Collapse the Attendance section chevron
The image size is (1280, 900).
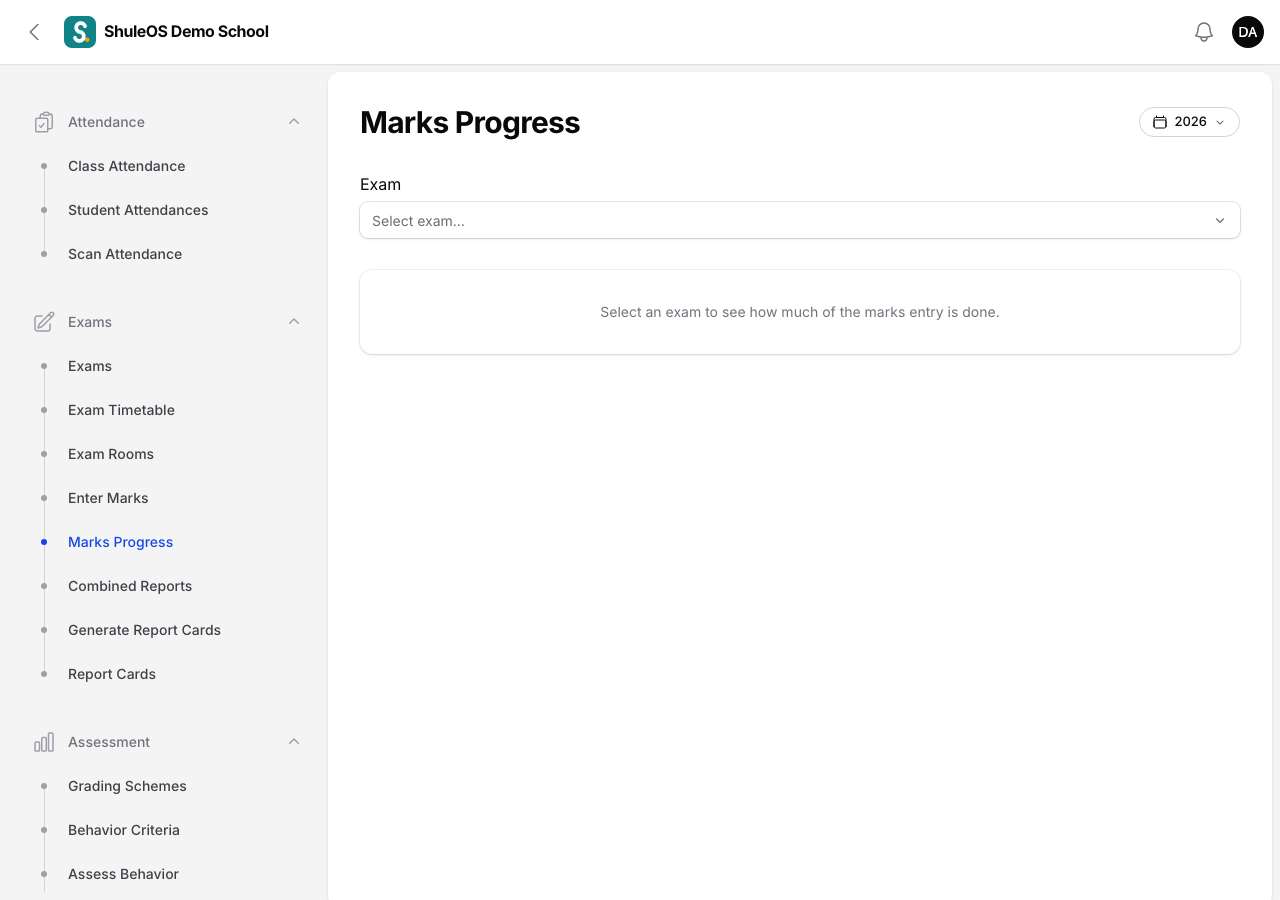pos(294,122)
